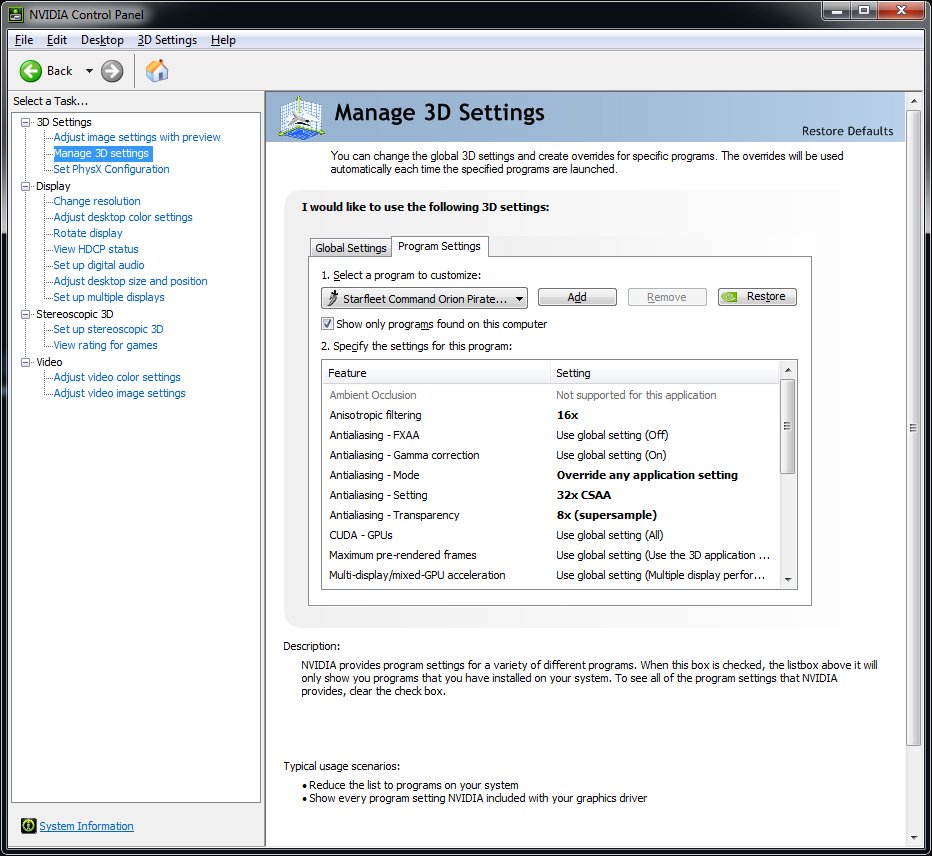
Task: Click the NVIDIA Control Panel title bar icon
Action: [x=16, y=14]
